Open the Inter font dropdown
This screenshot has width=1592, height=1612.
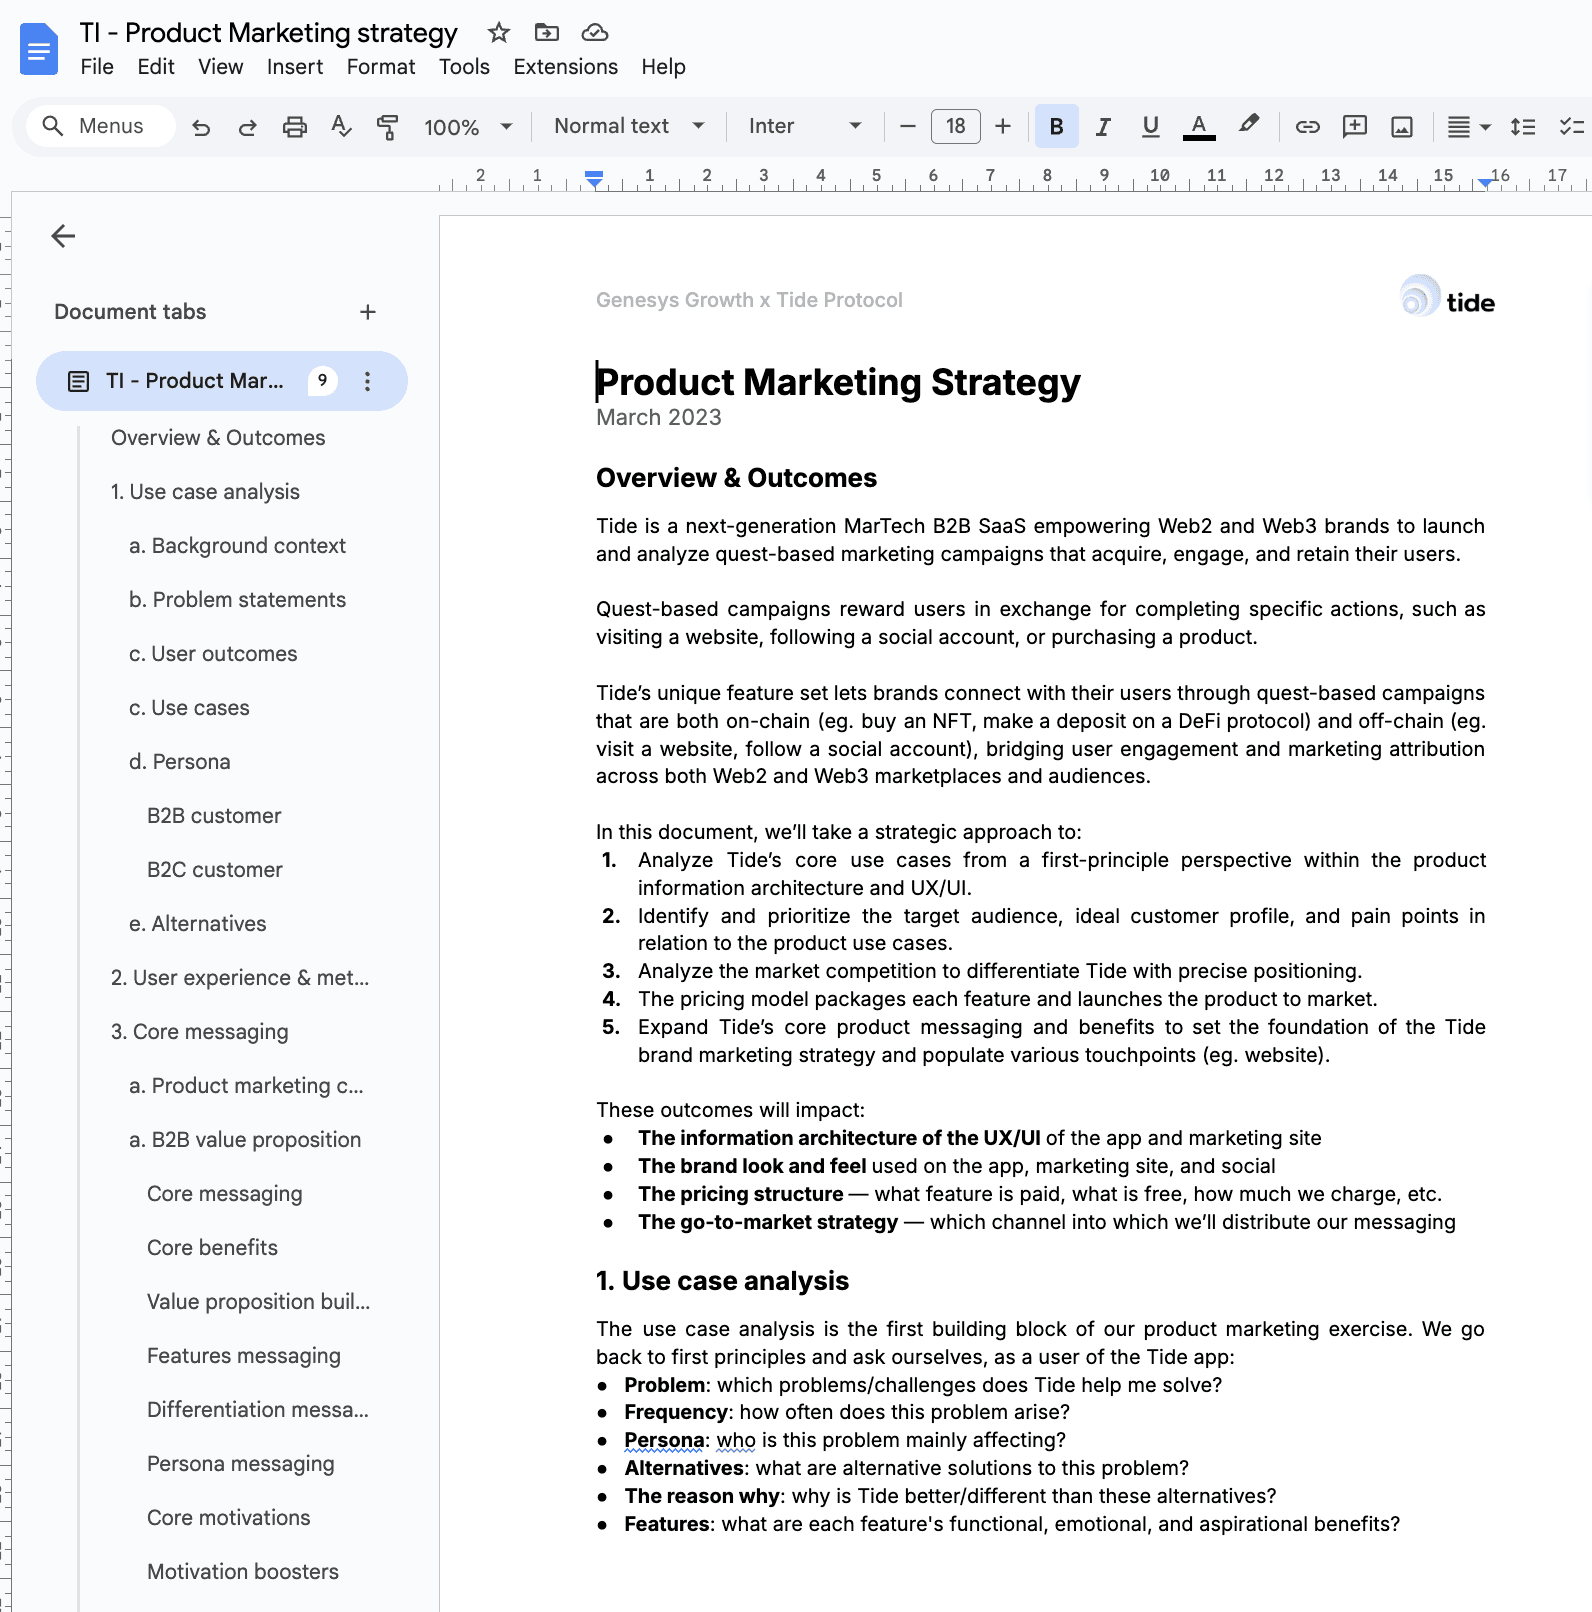click(805, 126)
